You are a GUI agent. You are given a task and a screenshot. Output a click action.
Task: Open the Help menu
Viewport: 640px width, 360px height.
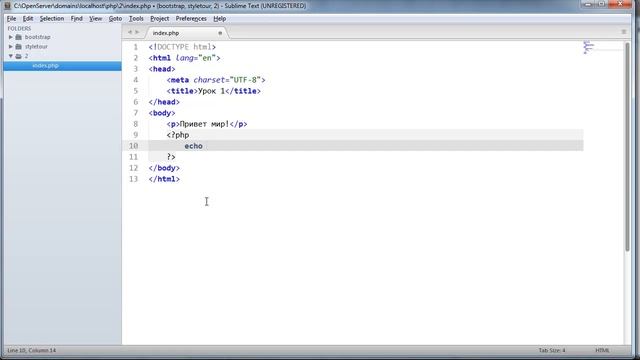pos(220,19)
